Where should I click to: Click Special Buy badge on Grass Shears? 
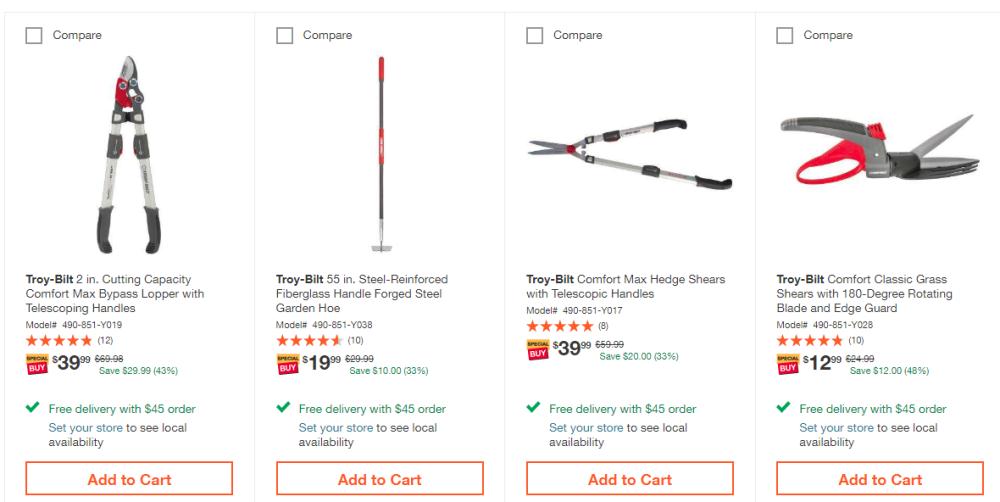click(x=788, y=365)
